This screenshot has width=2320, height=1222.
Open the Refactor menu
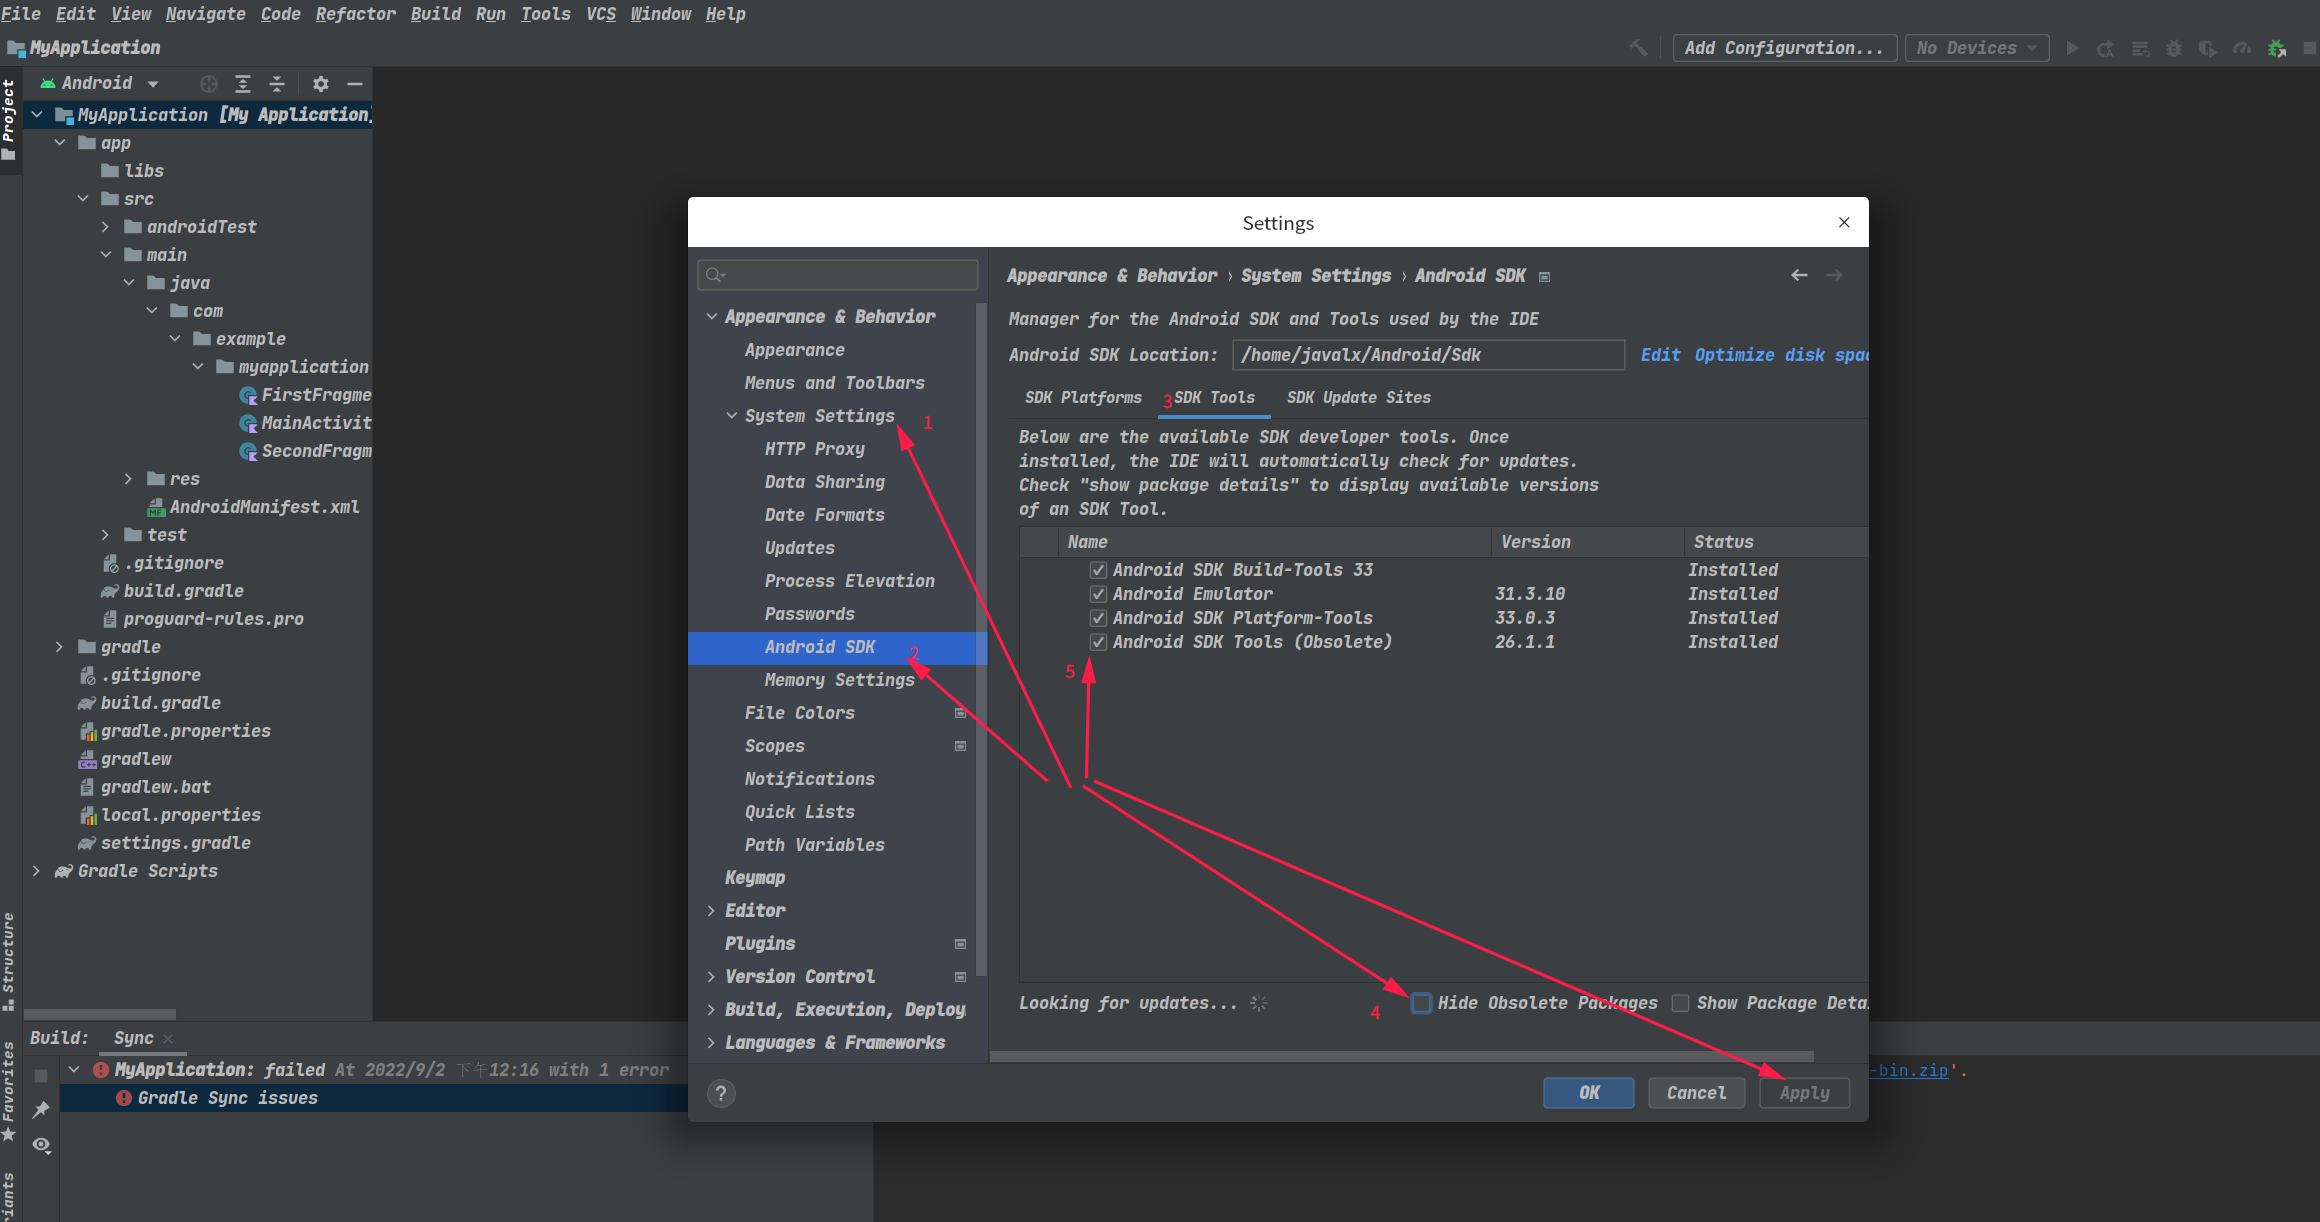point(355,14)
